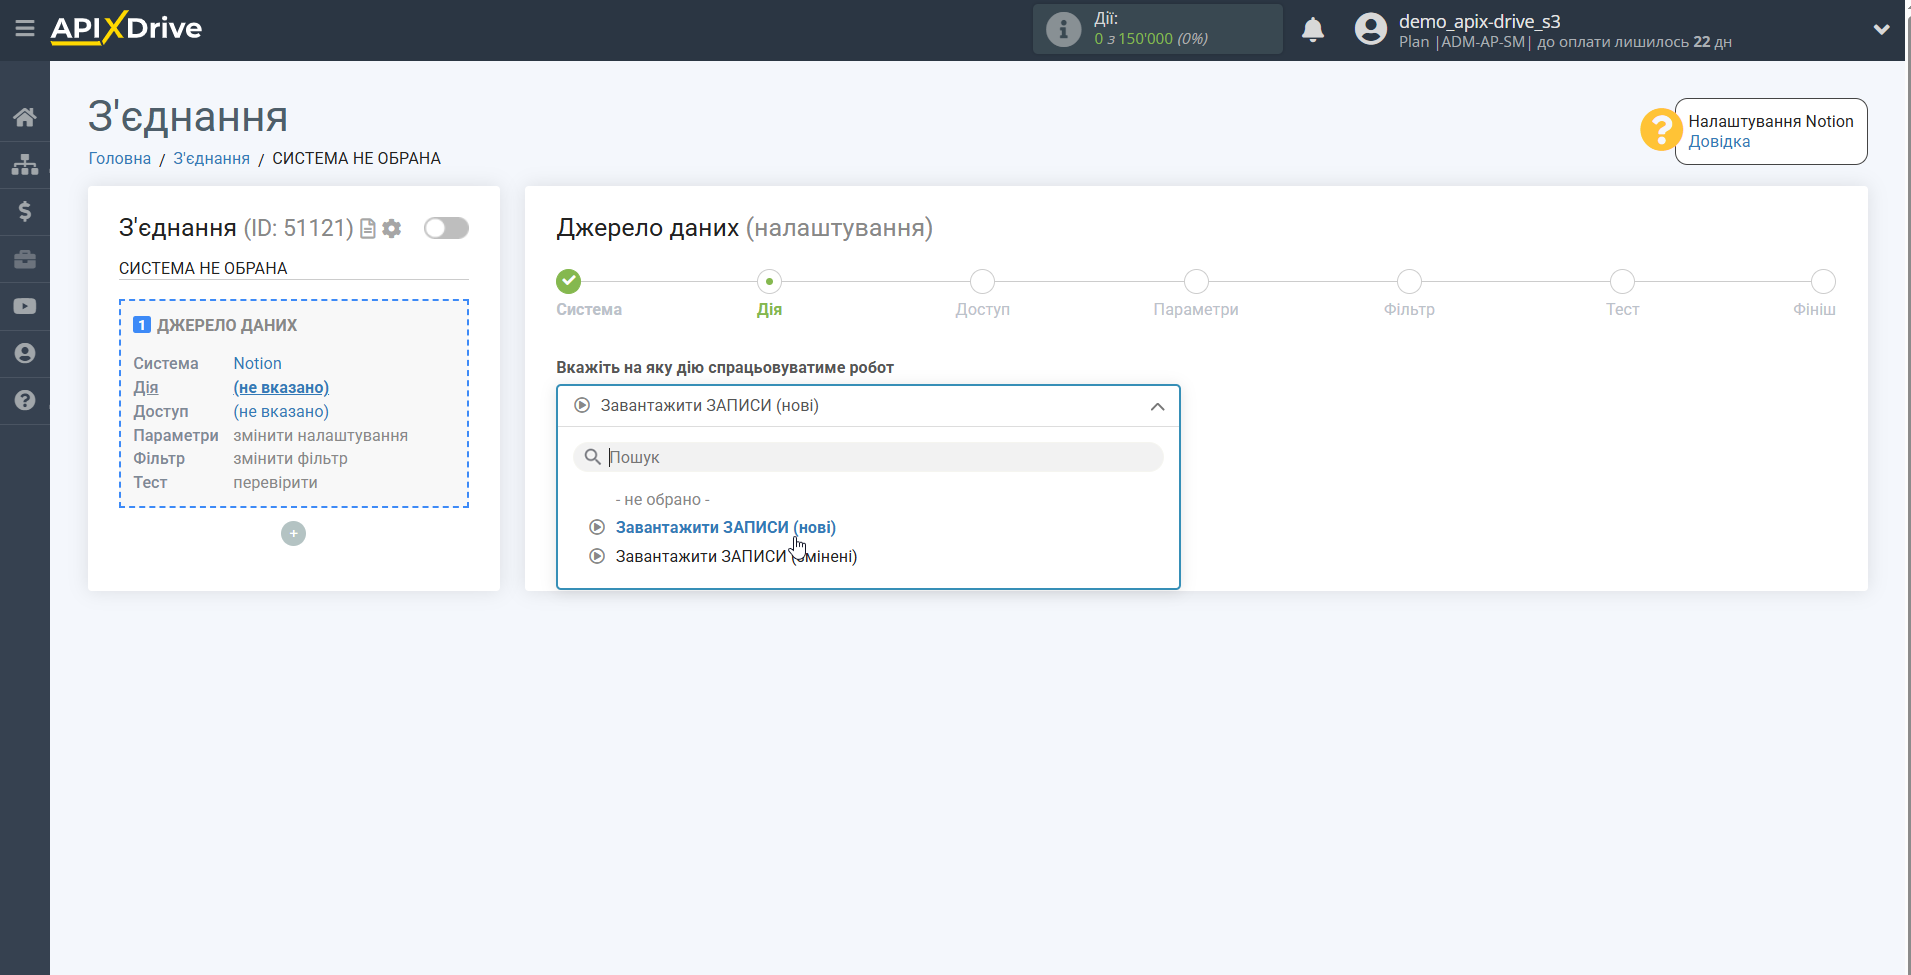The image size is (1911, 975).
Task: Click змінити фільтр link
Action: point(290,458)
